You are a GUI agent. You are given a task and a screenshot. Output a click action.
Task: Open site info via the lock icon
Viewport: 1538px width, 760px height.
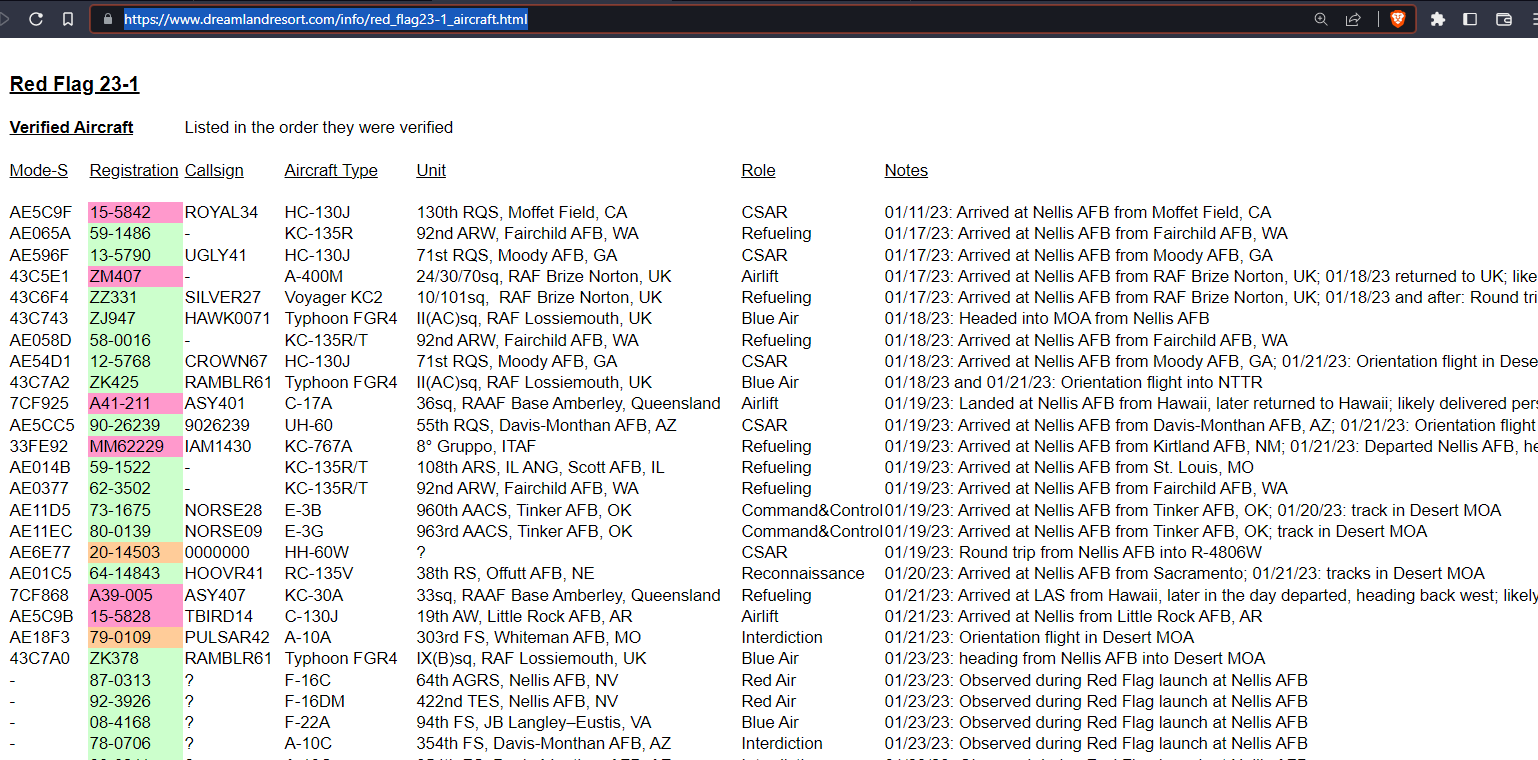coord(108,19)
